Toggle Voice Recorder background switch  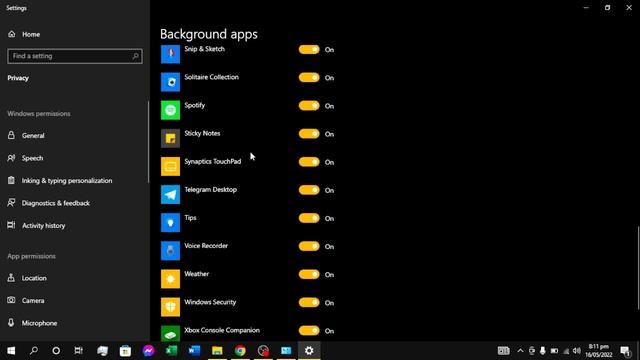pos(309,247)
